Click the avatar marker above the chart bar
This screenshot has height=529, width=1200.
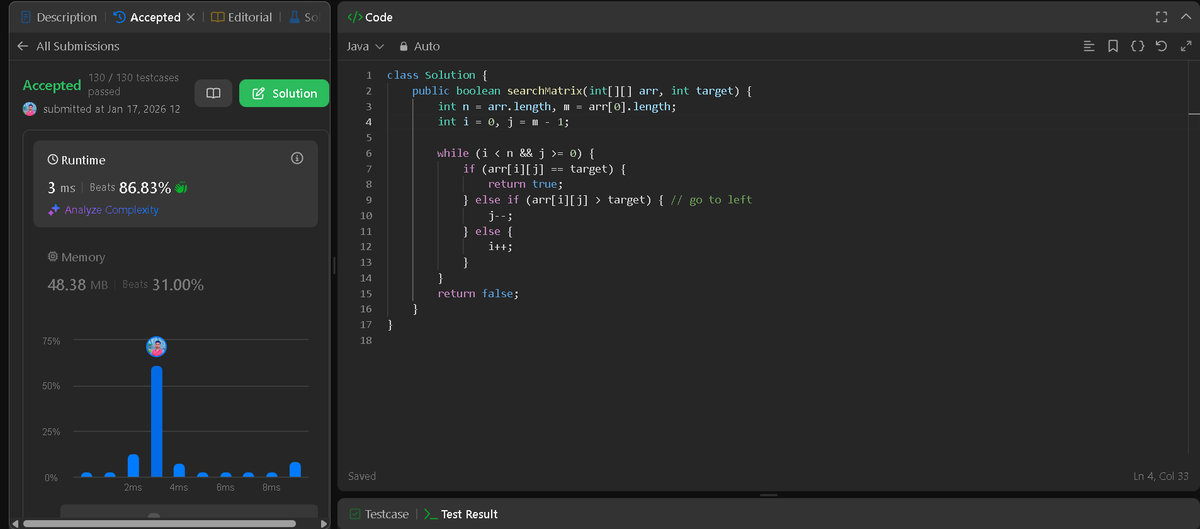157,347
